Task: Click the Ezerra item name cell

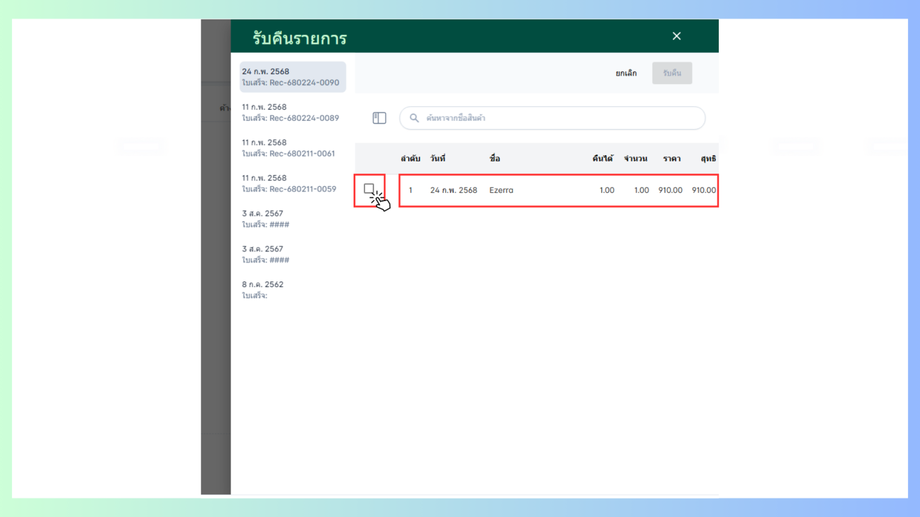Action: click(501, 190)
